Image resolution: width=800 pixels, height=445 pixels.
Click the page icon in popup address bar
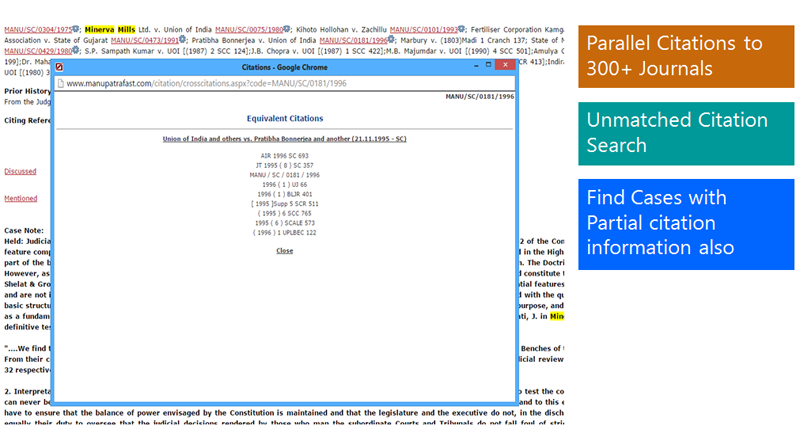(59, 83)
